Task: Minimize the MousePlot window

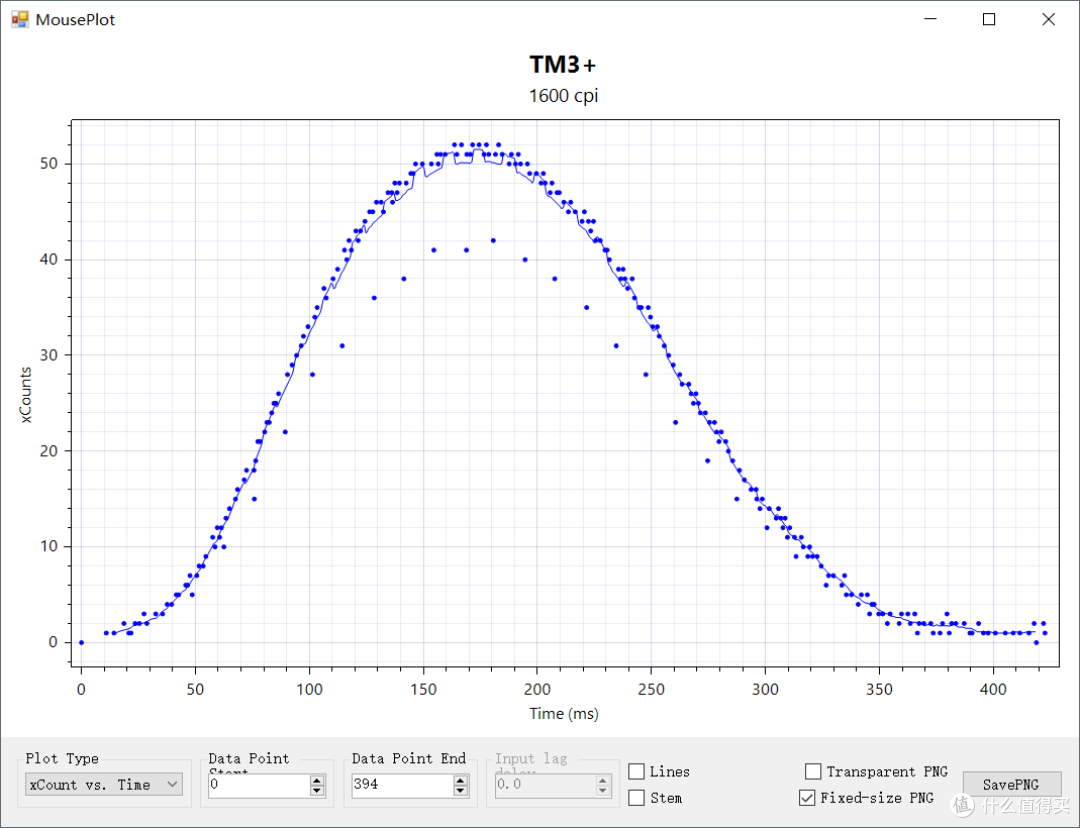Action: pos(931,19)
